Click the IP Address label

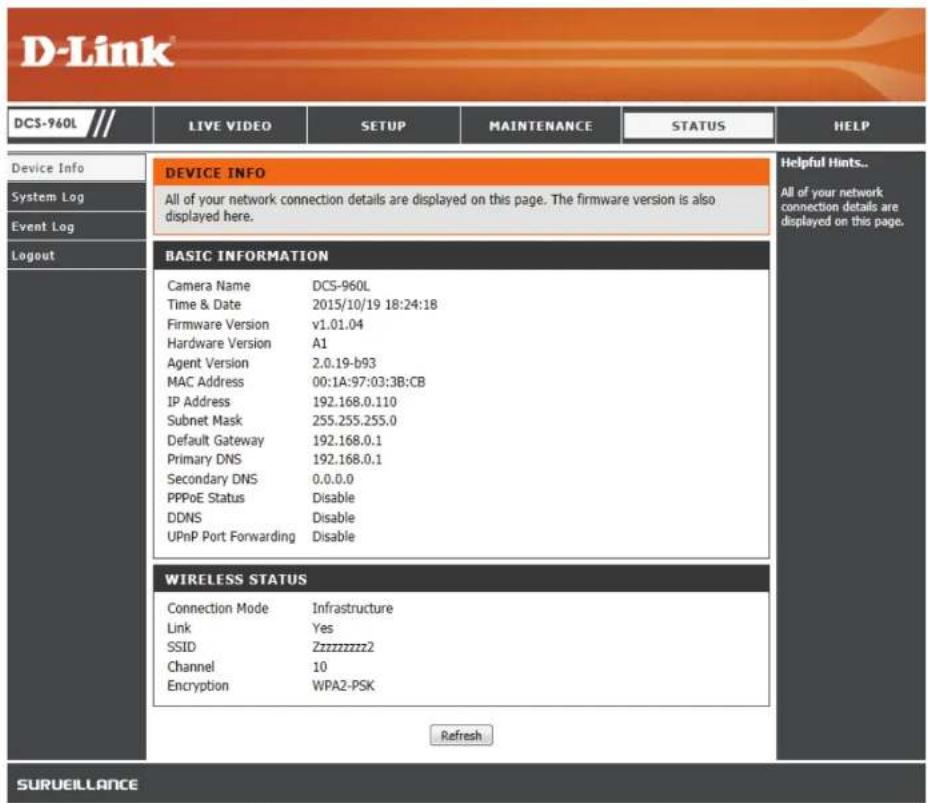coord(198,402)
